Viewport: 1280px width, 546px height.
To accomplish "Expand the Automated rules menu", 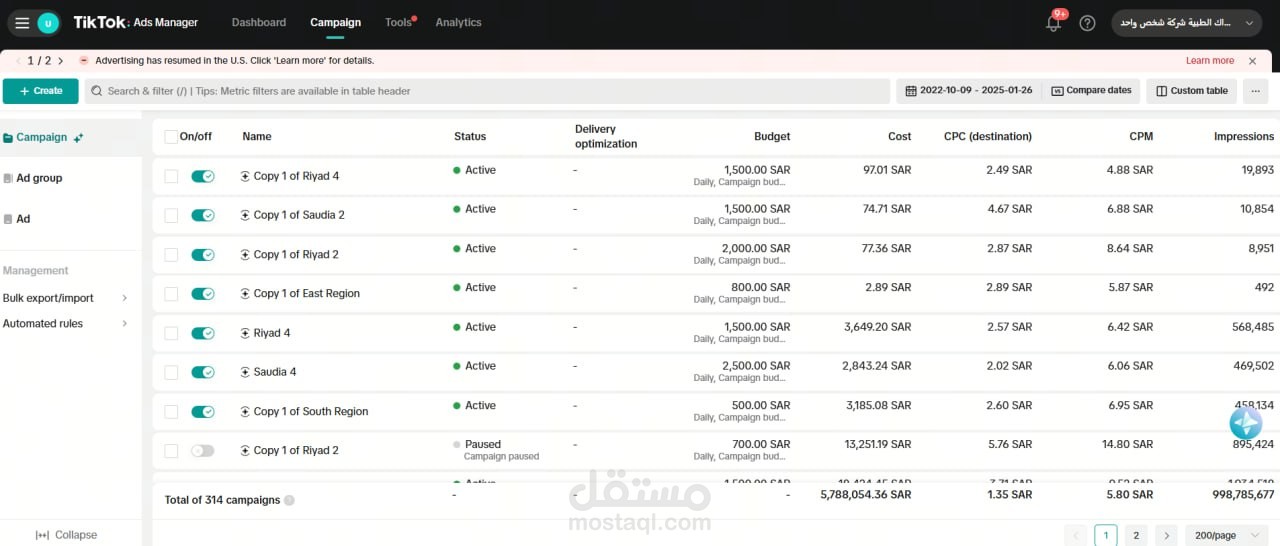I will pos(66,324).
